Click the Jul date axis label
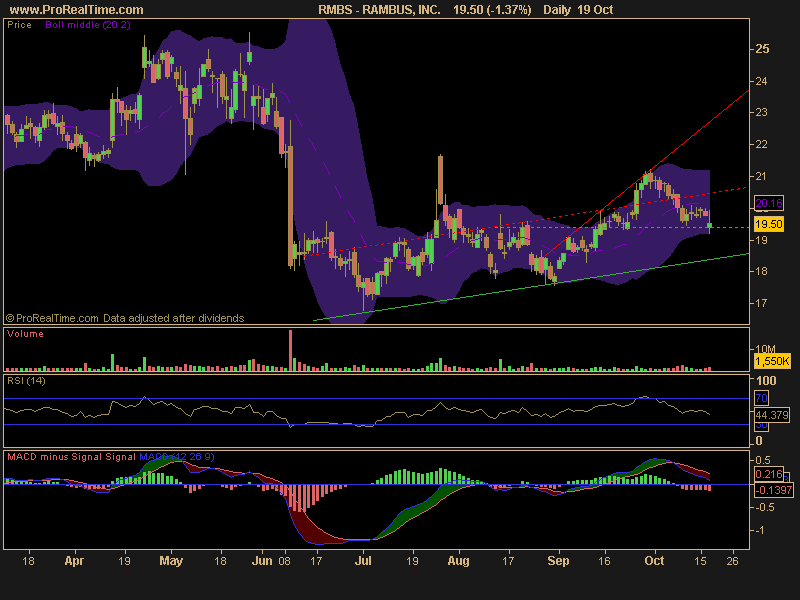Image resolution: width=800 pixels, height=600 pixels. pos(363,561)
